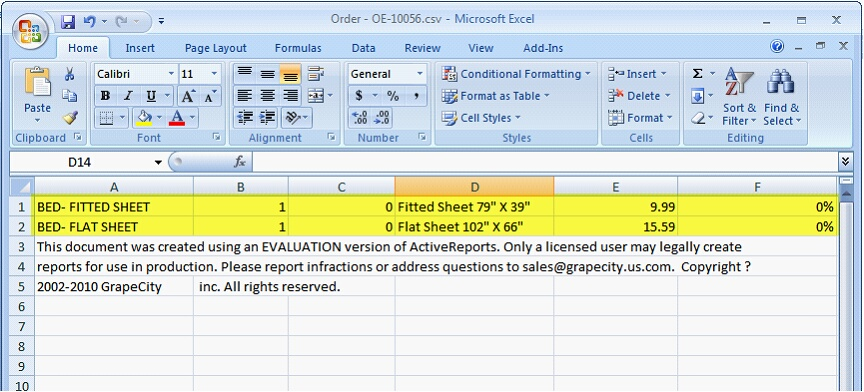Open Format cells menu
This screenshot has width=864, height=392.
[x=640, y=117]
